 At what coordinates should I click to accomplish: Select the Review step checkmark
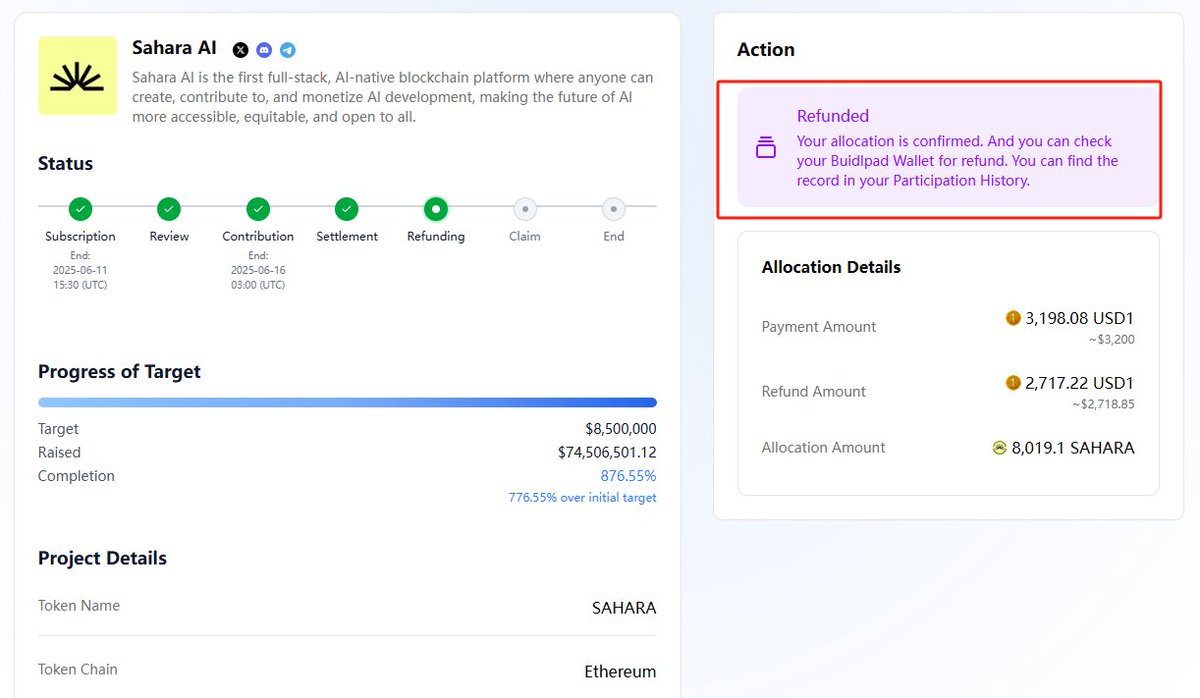170,209
